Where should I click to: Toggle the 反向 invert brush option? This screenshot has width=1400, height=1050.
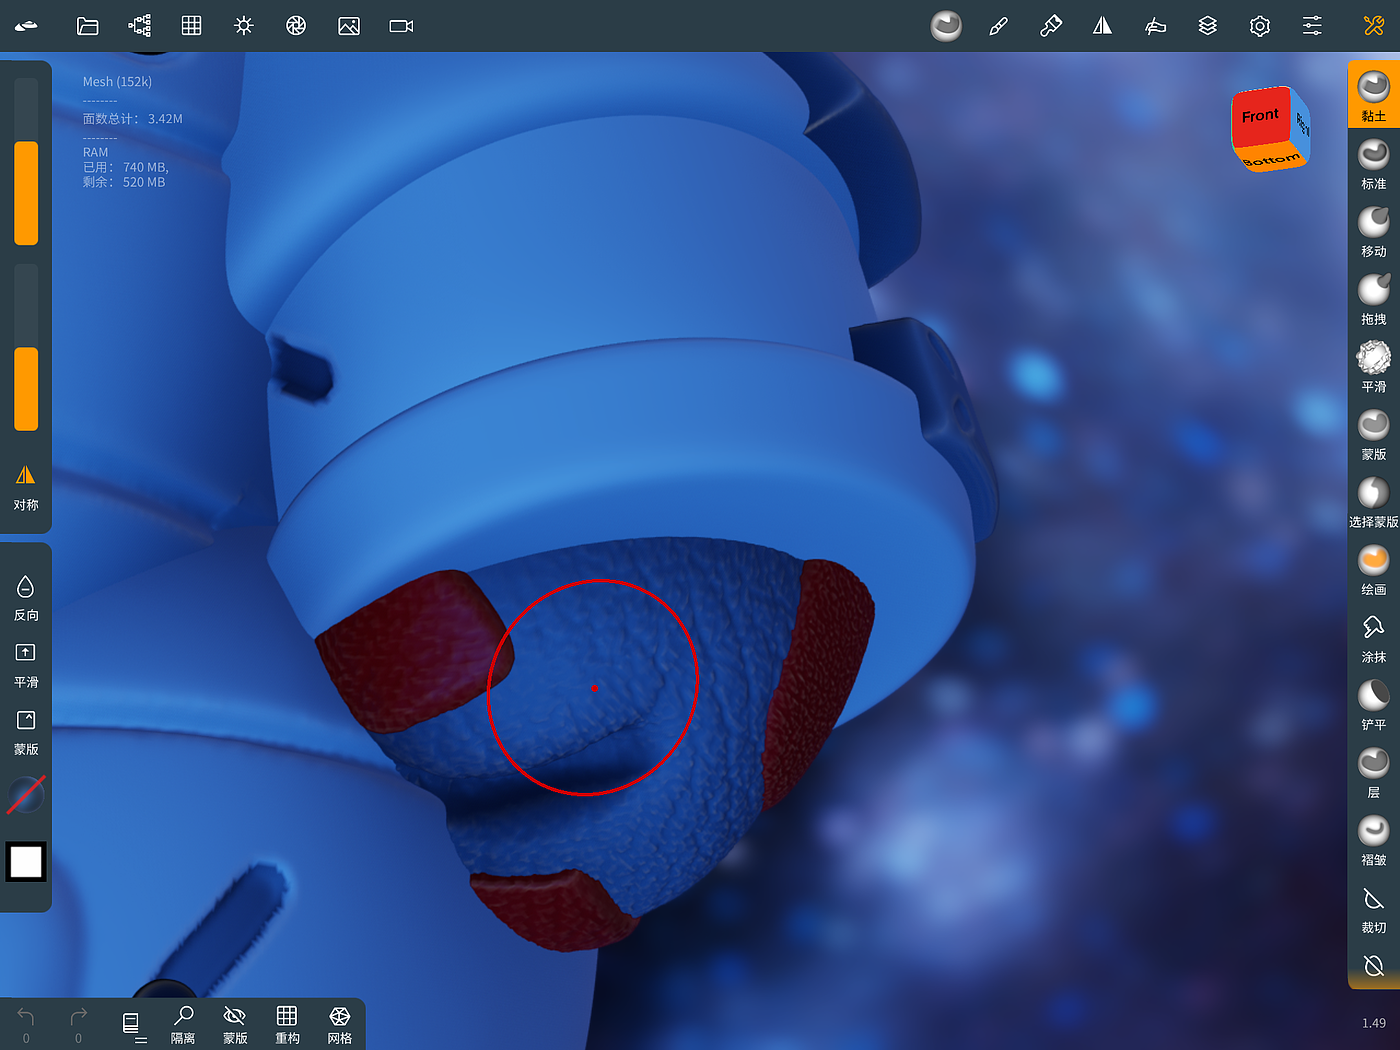click(x=26, y=597)
